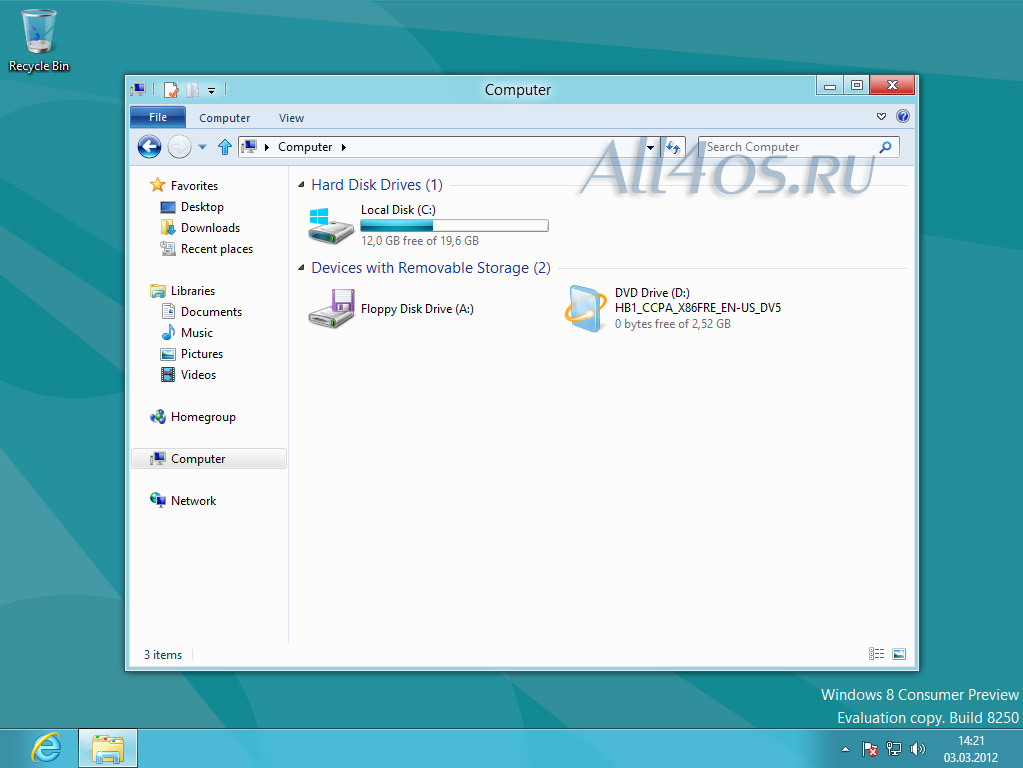This screenshot has width=1023, height=768.
Task: Click the Forward navigation arrow
Action: point(179,147)
